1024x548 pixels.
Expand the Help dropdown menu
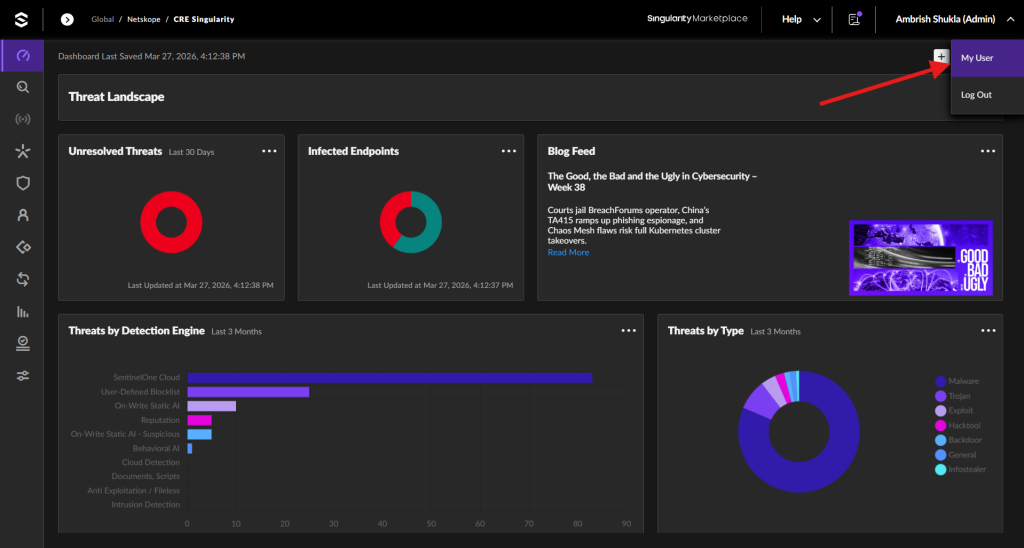[801, 20]
